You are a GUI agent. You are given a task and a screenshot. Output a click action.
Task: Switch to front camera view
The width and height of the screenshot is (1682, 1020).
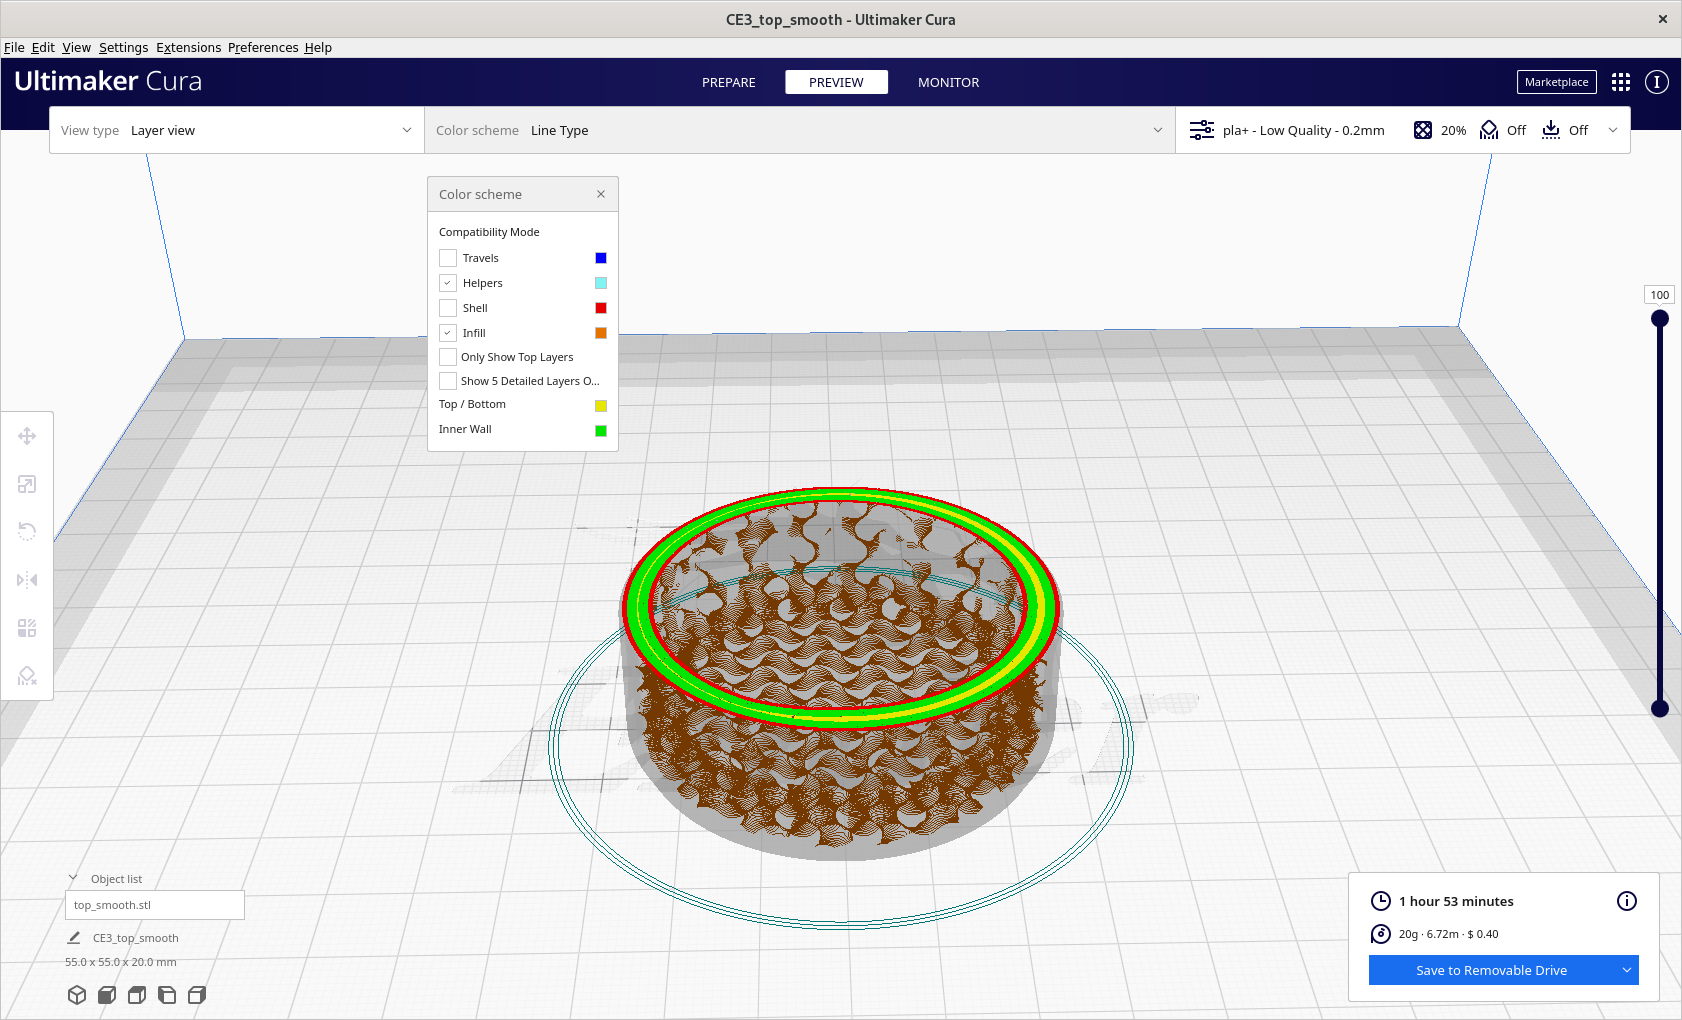pos(107,995)
